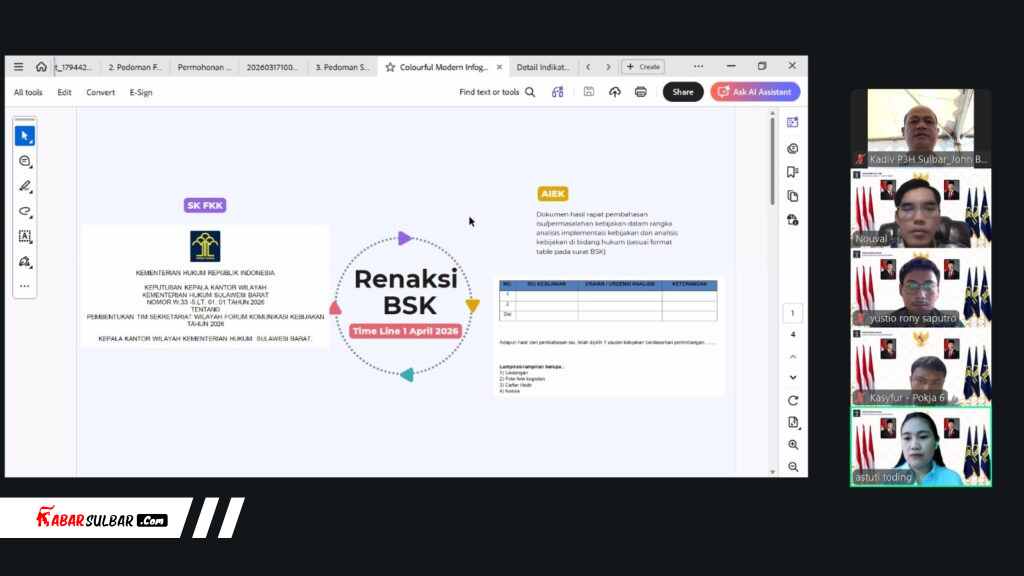
Task: Click the current page number box
Action: click(x=793, y=313)
